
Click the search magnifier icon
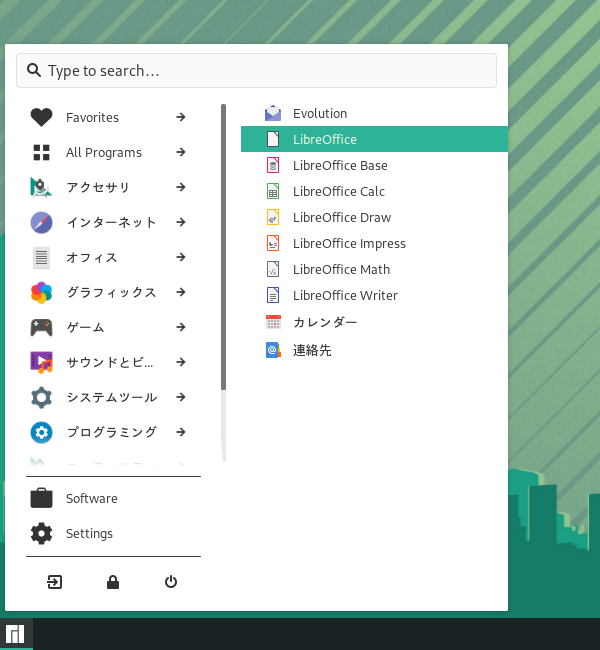click(34, 70)
